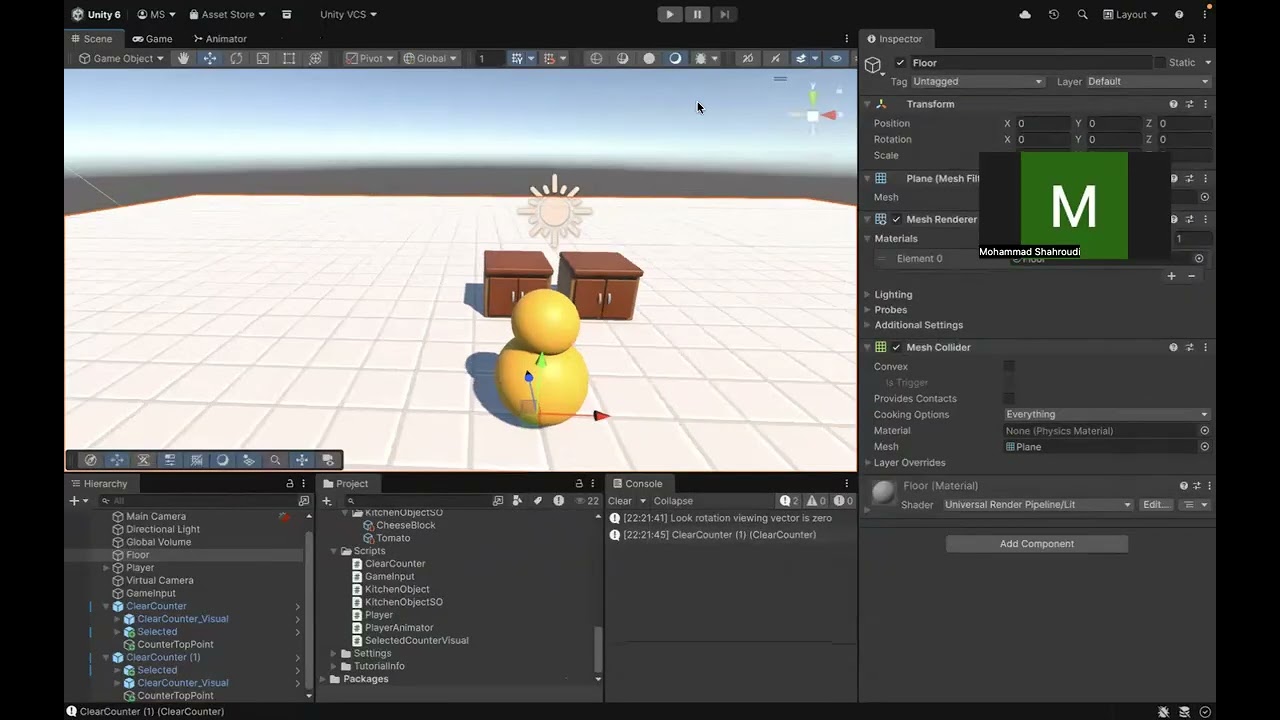
Task: Switch to the Animator tab
Action: [219, 38]
